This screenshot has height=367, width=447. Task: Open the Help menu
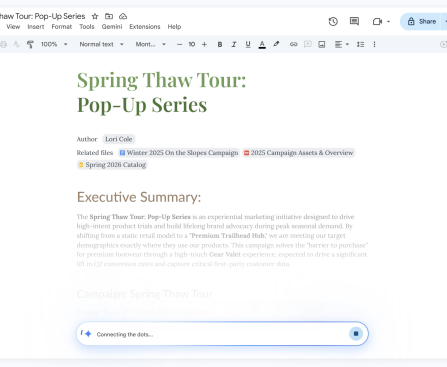[174, 27]
